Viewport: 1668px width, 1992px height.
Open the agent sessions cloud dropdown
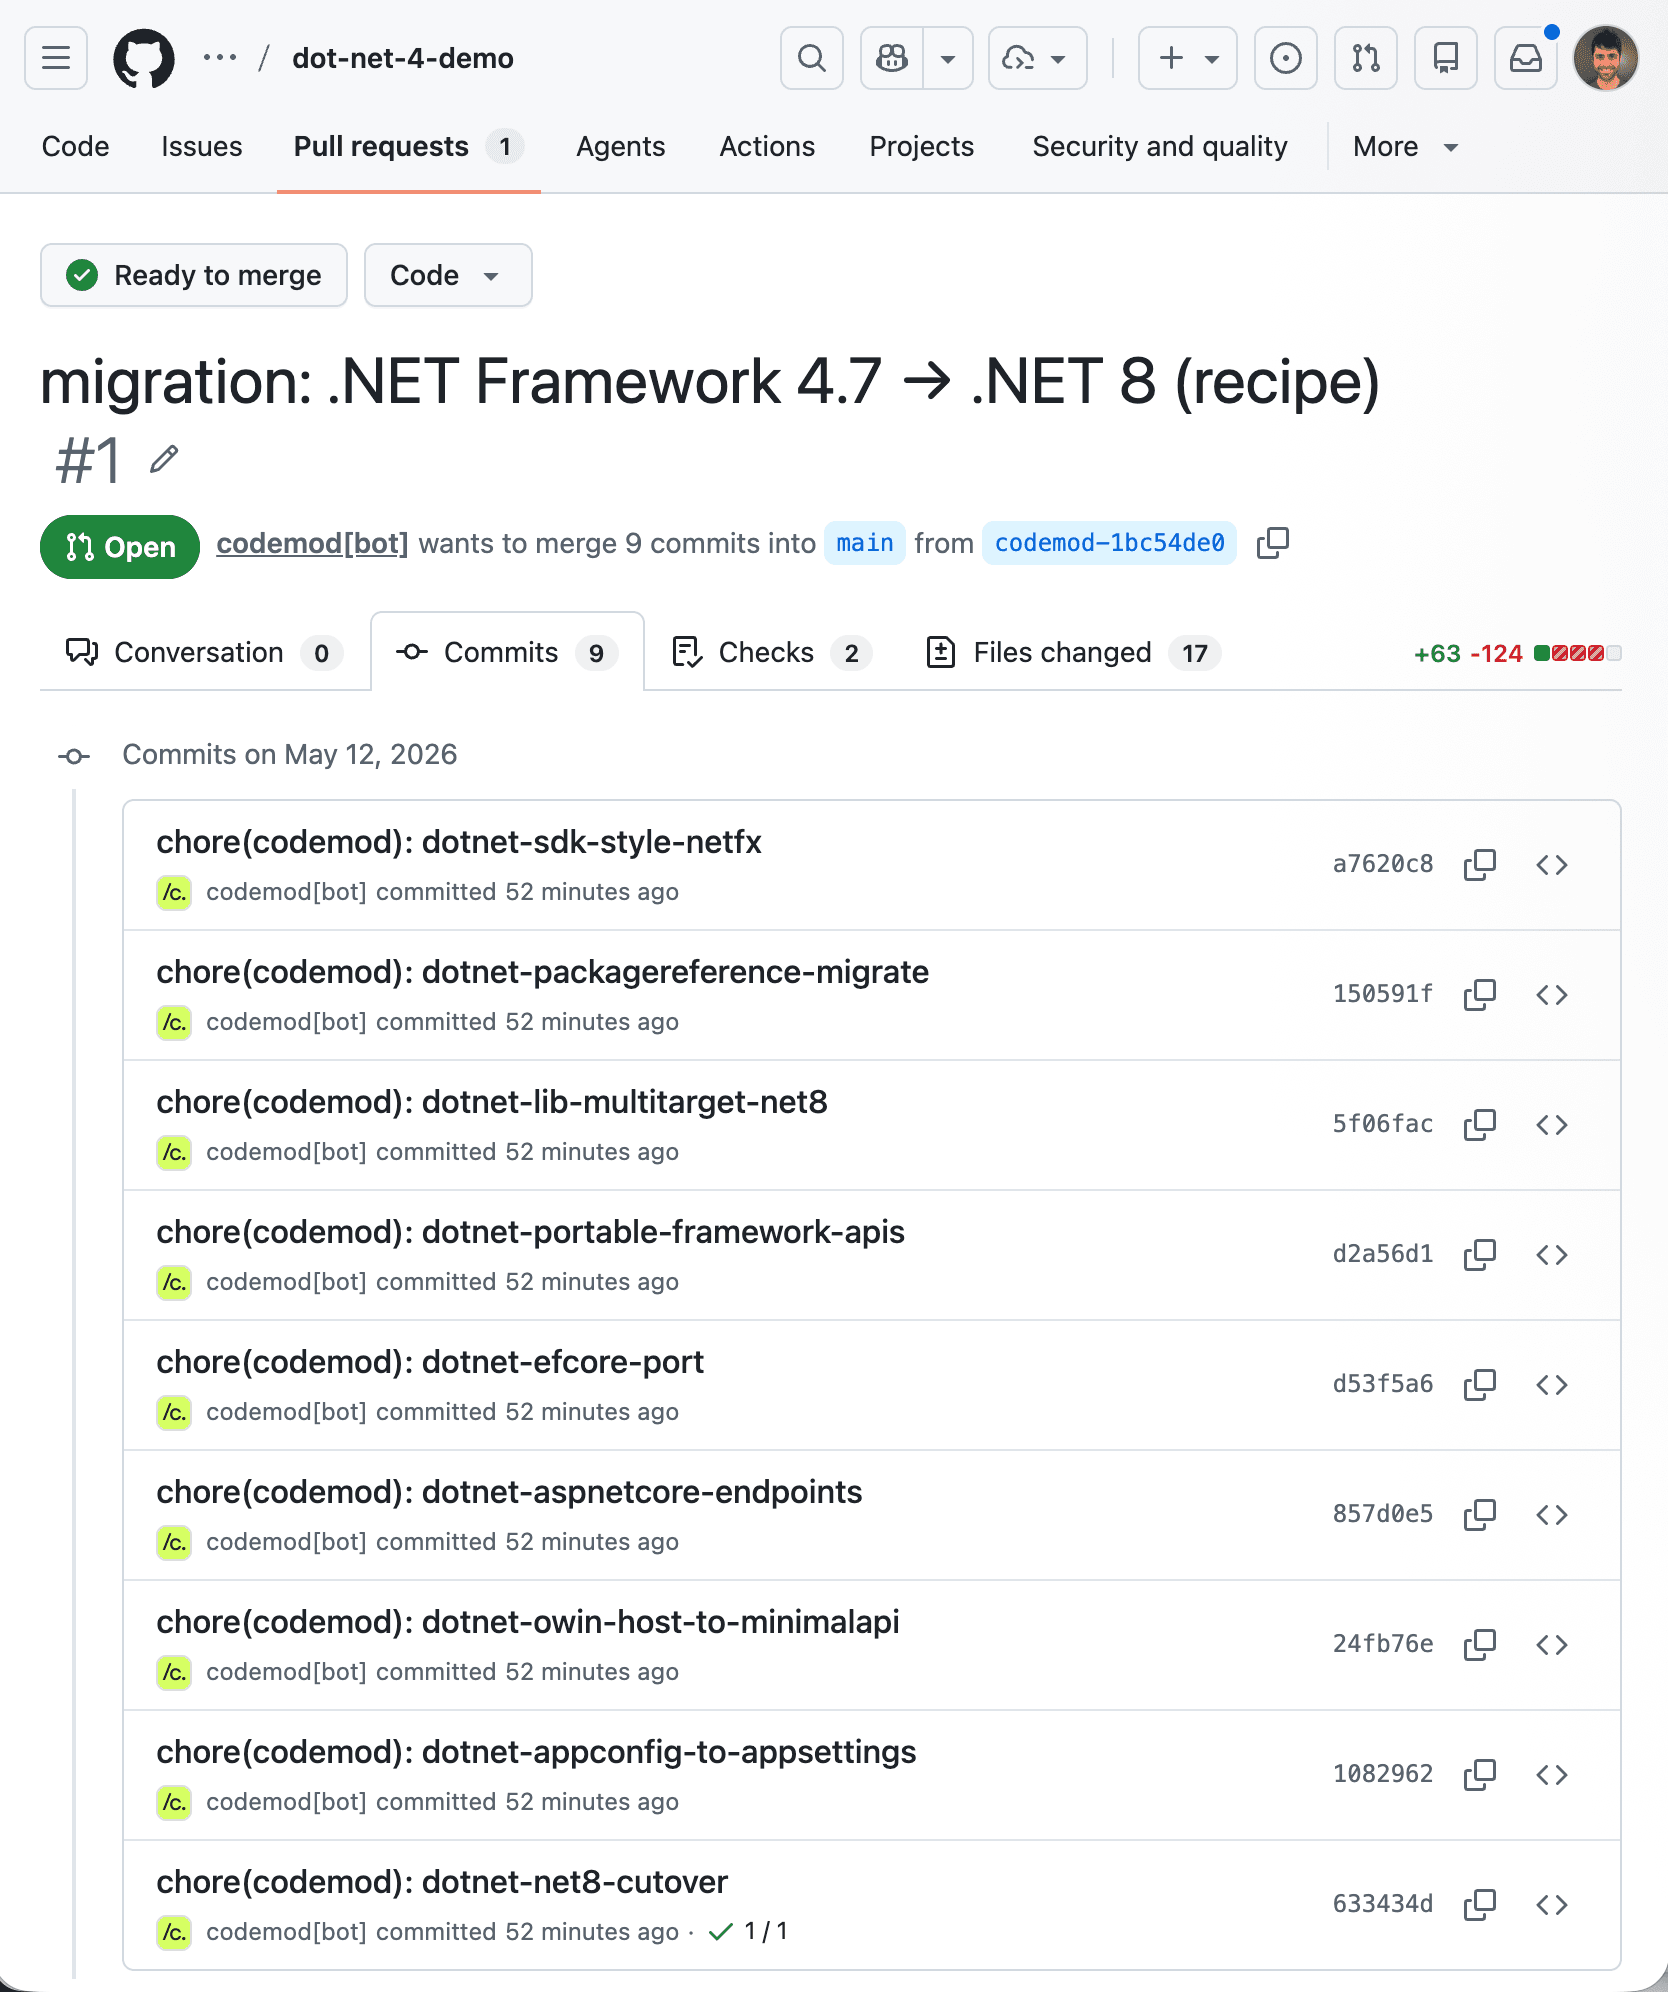coord(1037,58)
